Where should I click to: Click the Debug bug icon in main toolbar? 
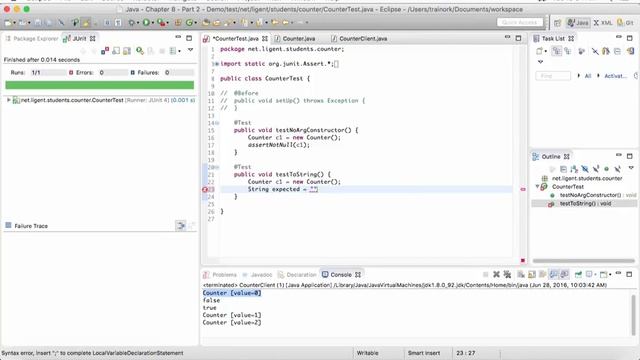pyautogui.click(x=131, y=22)
